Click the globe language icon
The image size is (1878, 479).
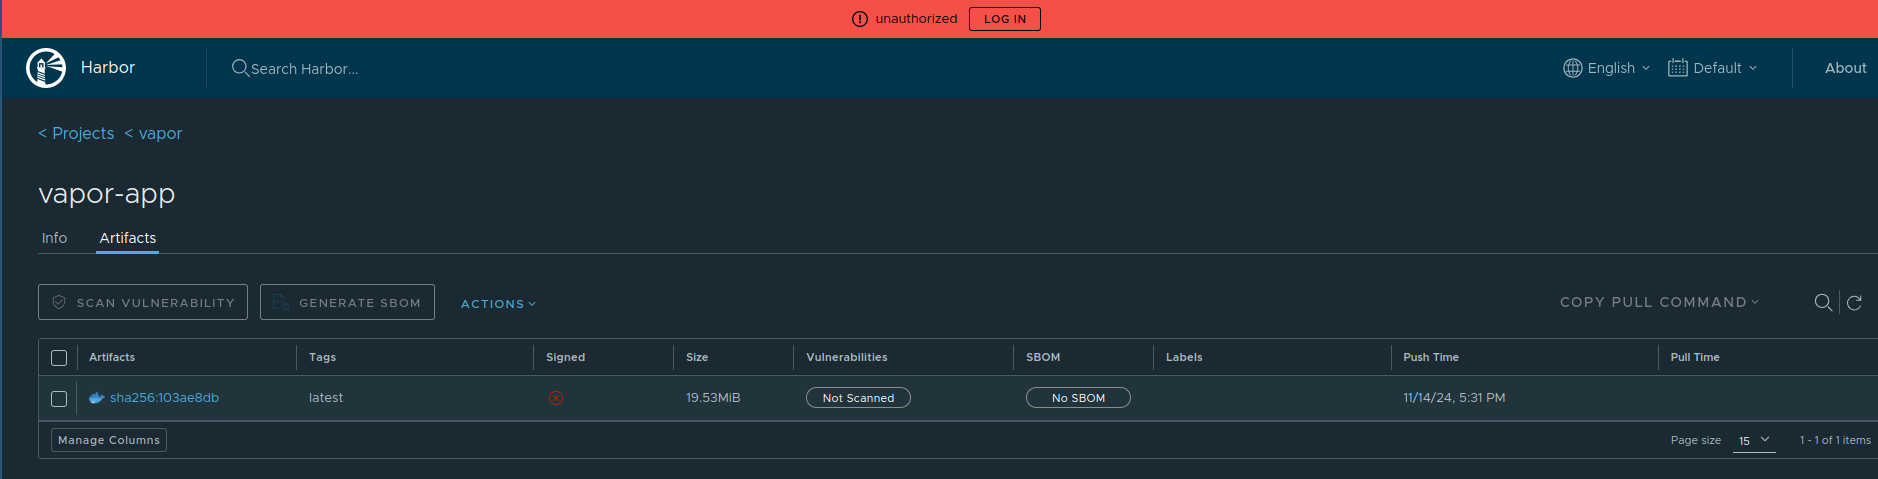[1573, 68]
